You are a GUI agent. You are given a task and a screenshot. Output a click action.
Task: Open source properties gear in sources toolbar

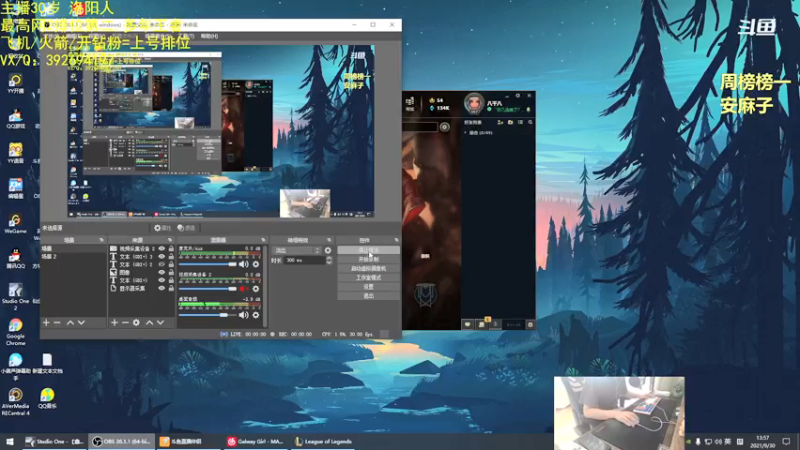click(x=136, y=322)
